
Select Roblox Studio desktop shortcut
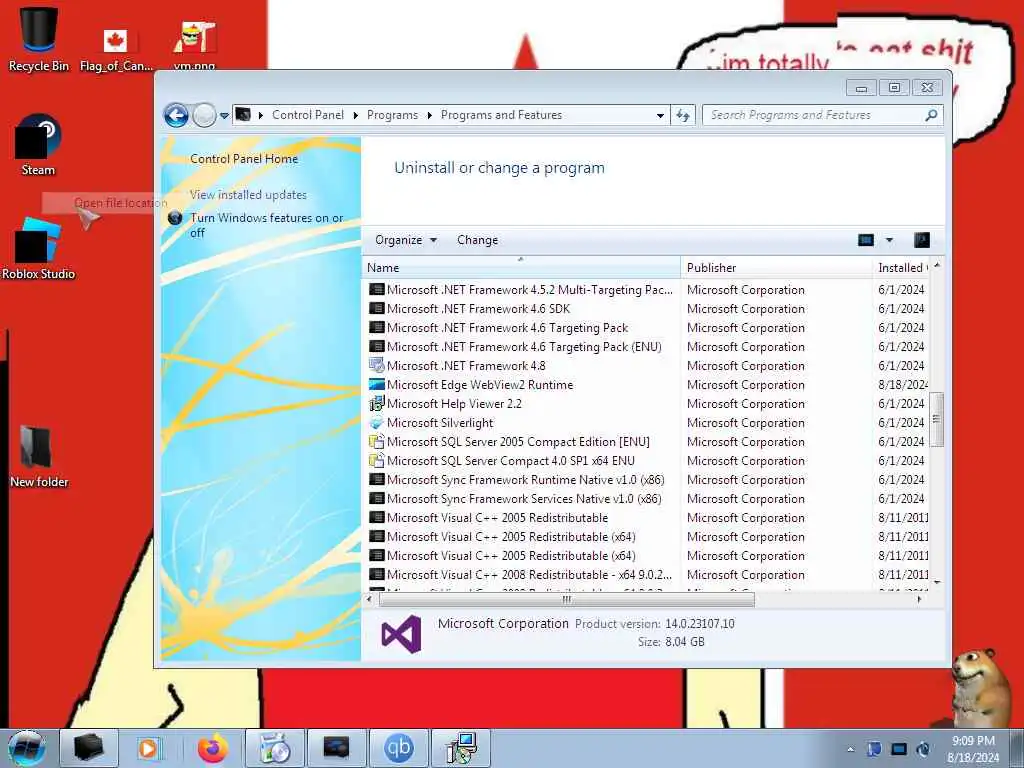point(38,249)
